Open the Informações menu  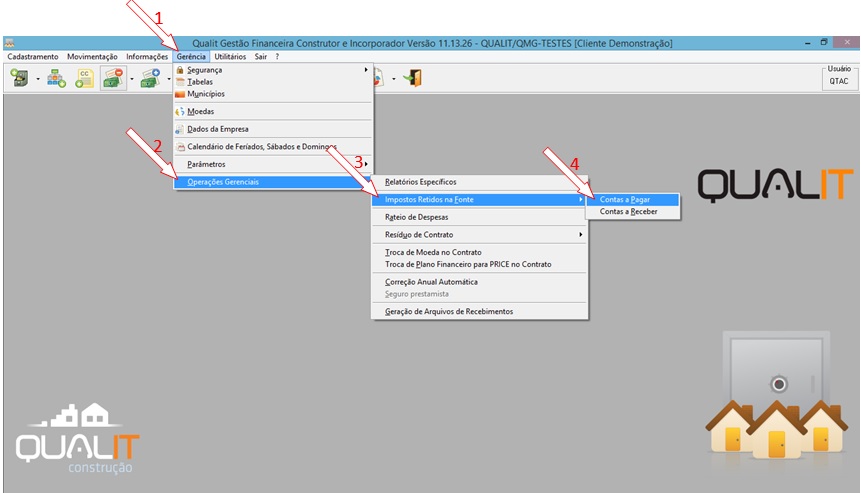[x=147, y=57]
